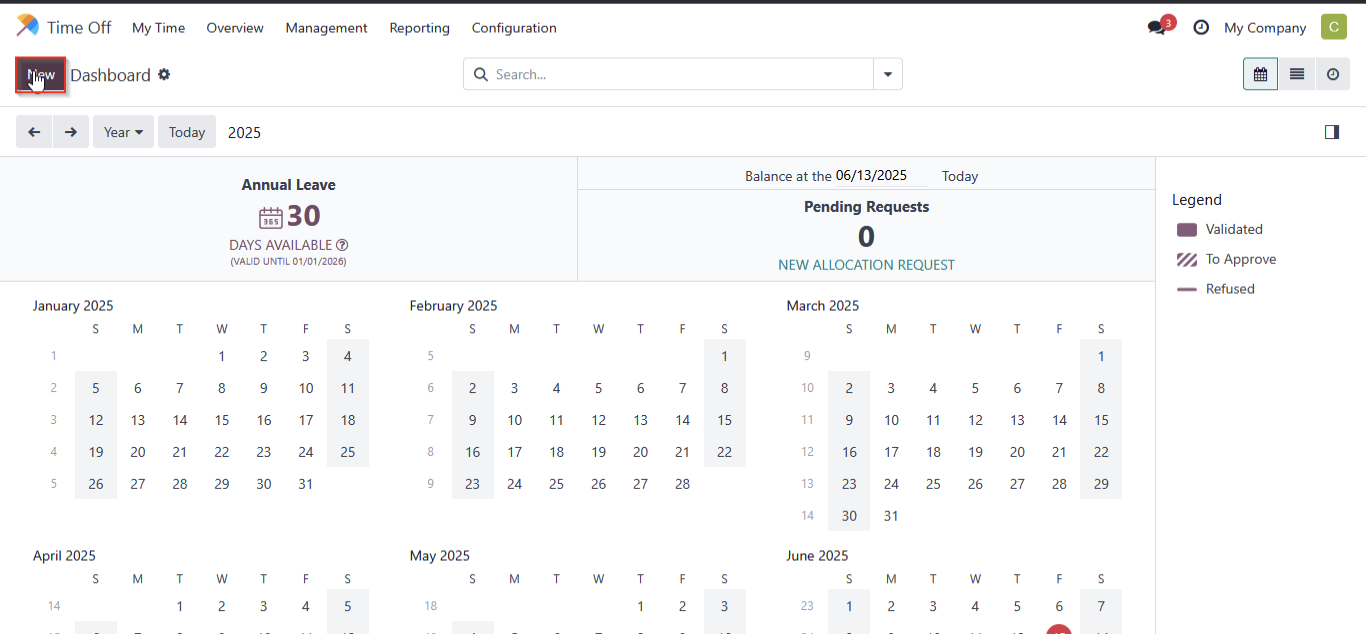The image size is (1366, 634).
Task: Click the May 2025 month title
Action: pos(440,556)
